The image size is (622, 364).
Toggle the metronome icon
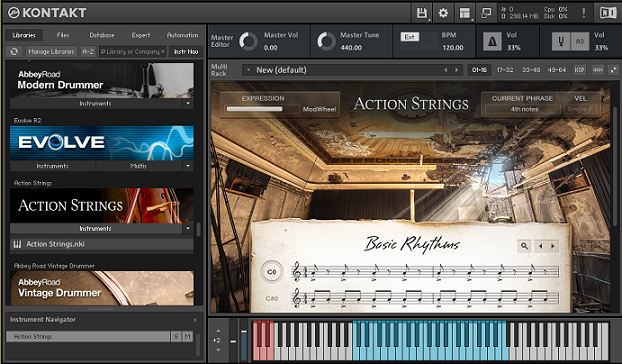click(x=492, y=42)
